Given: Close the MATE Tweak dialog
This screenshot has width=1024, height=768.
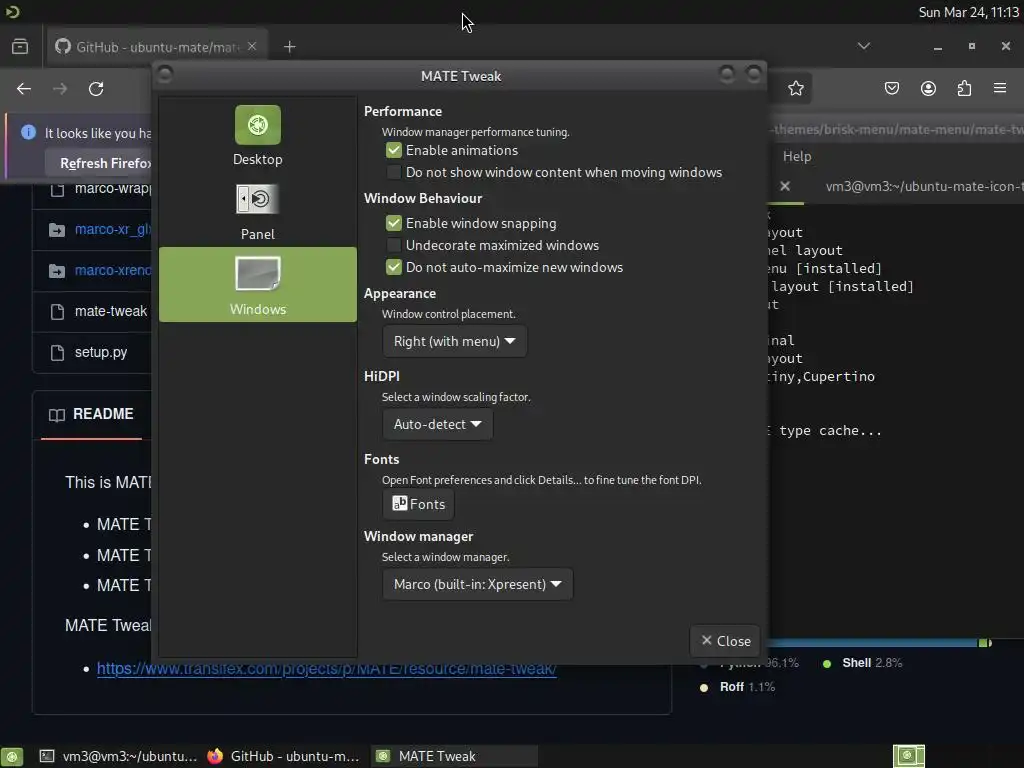Looking at the screenshot, I should click(x=725, y=641).
